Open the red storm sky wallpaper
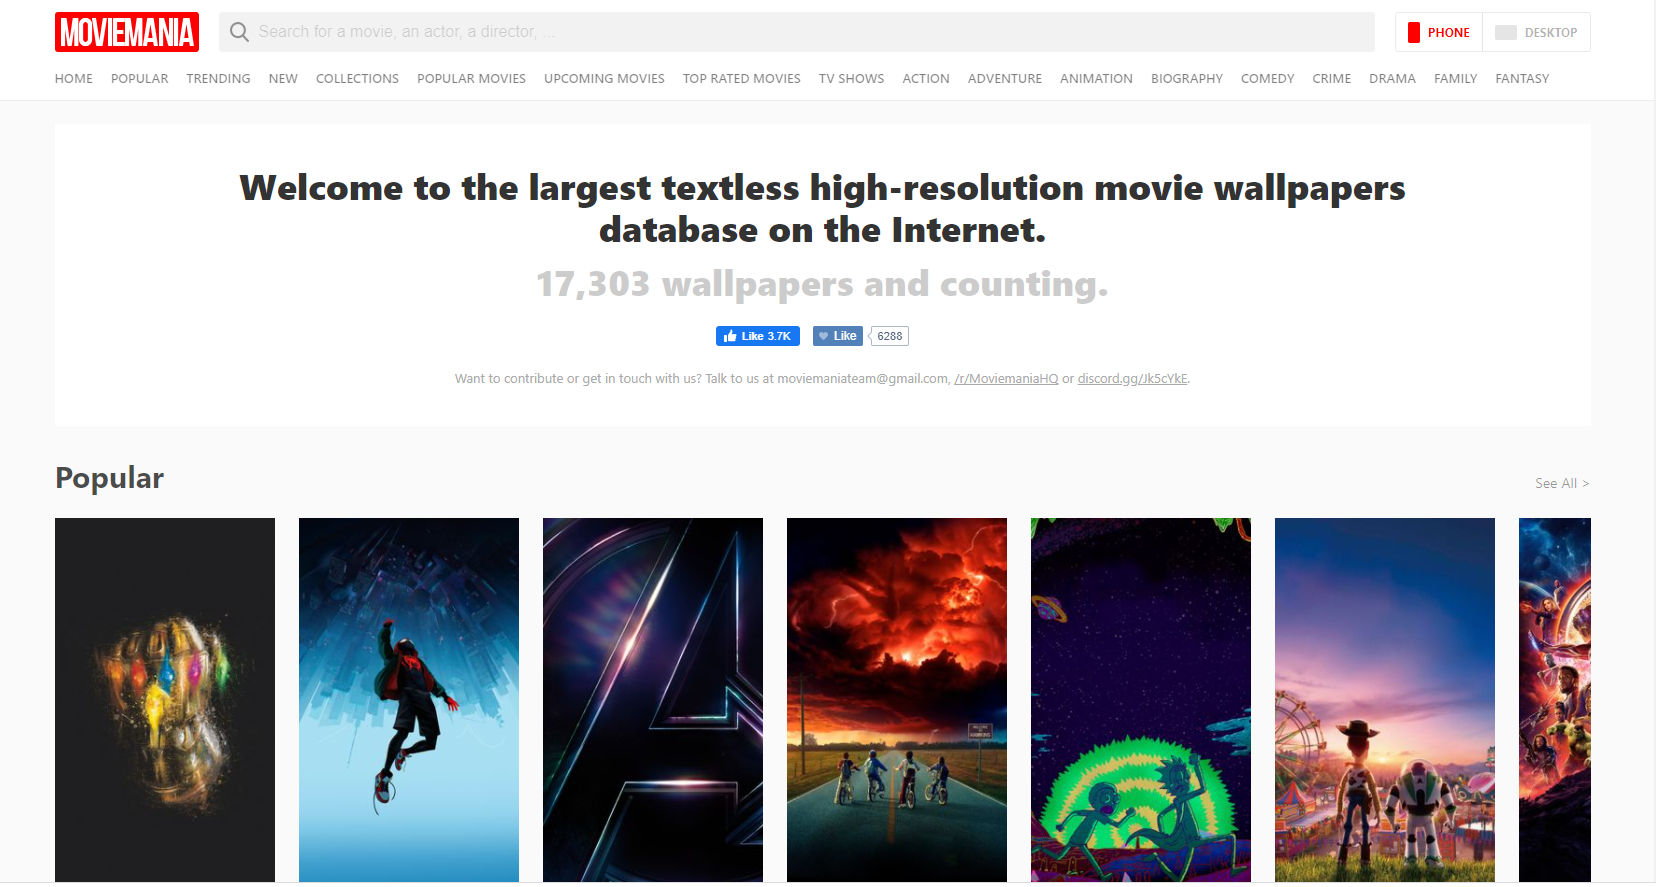The height and width of the screenshot is (887, 1656). click(897, 700)
